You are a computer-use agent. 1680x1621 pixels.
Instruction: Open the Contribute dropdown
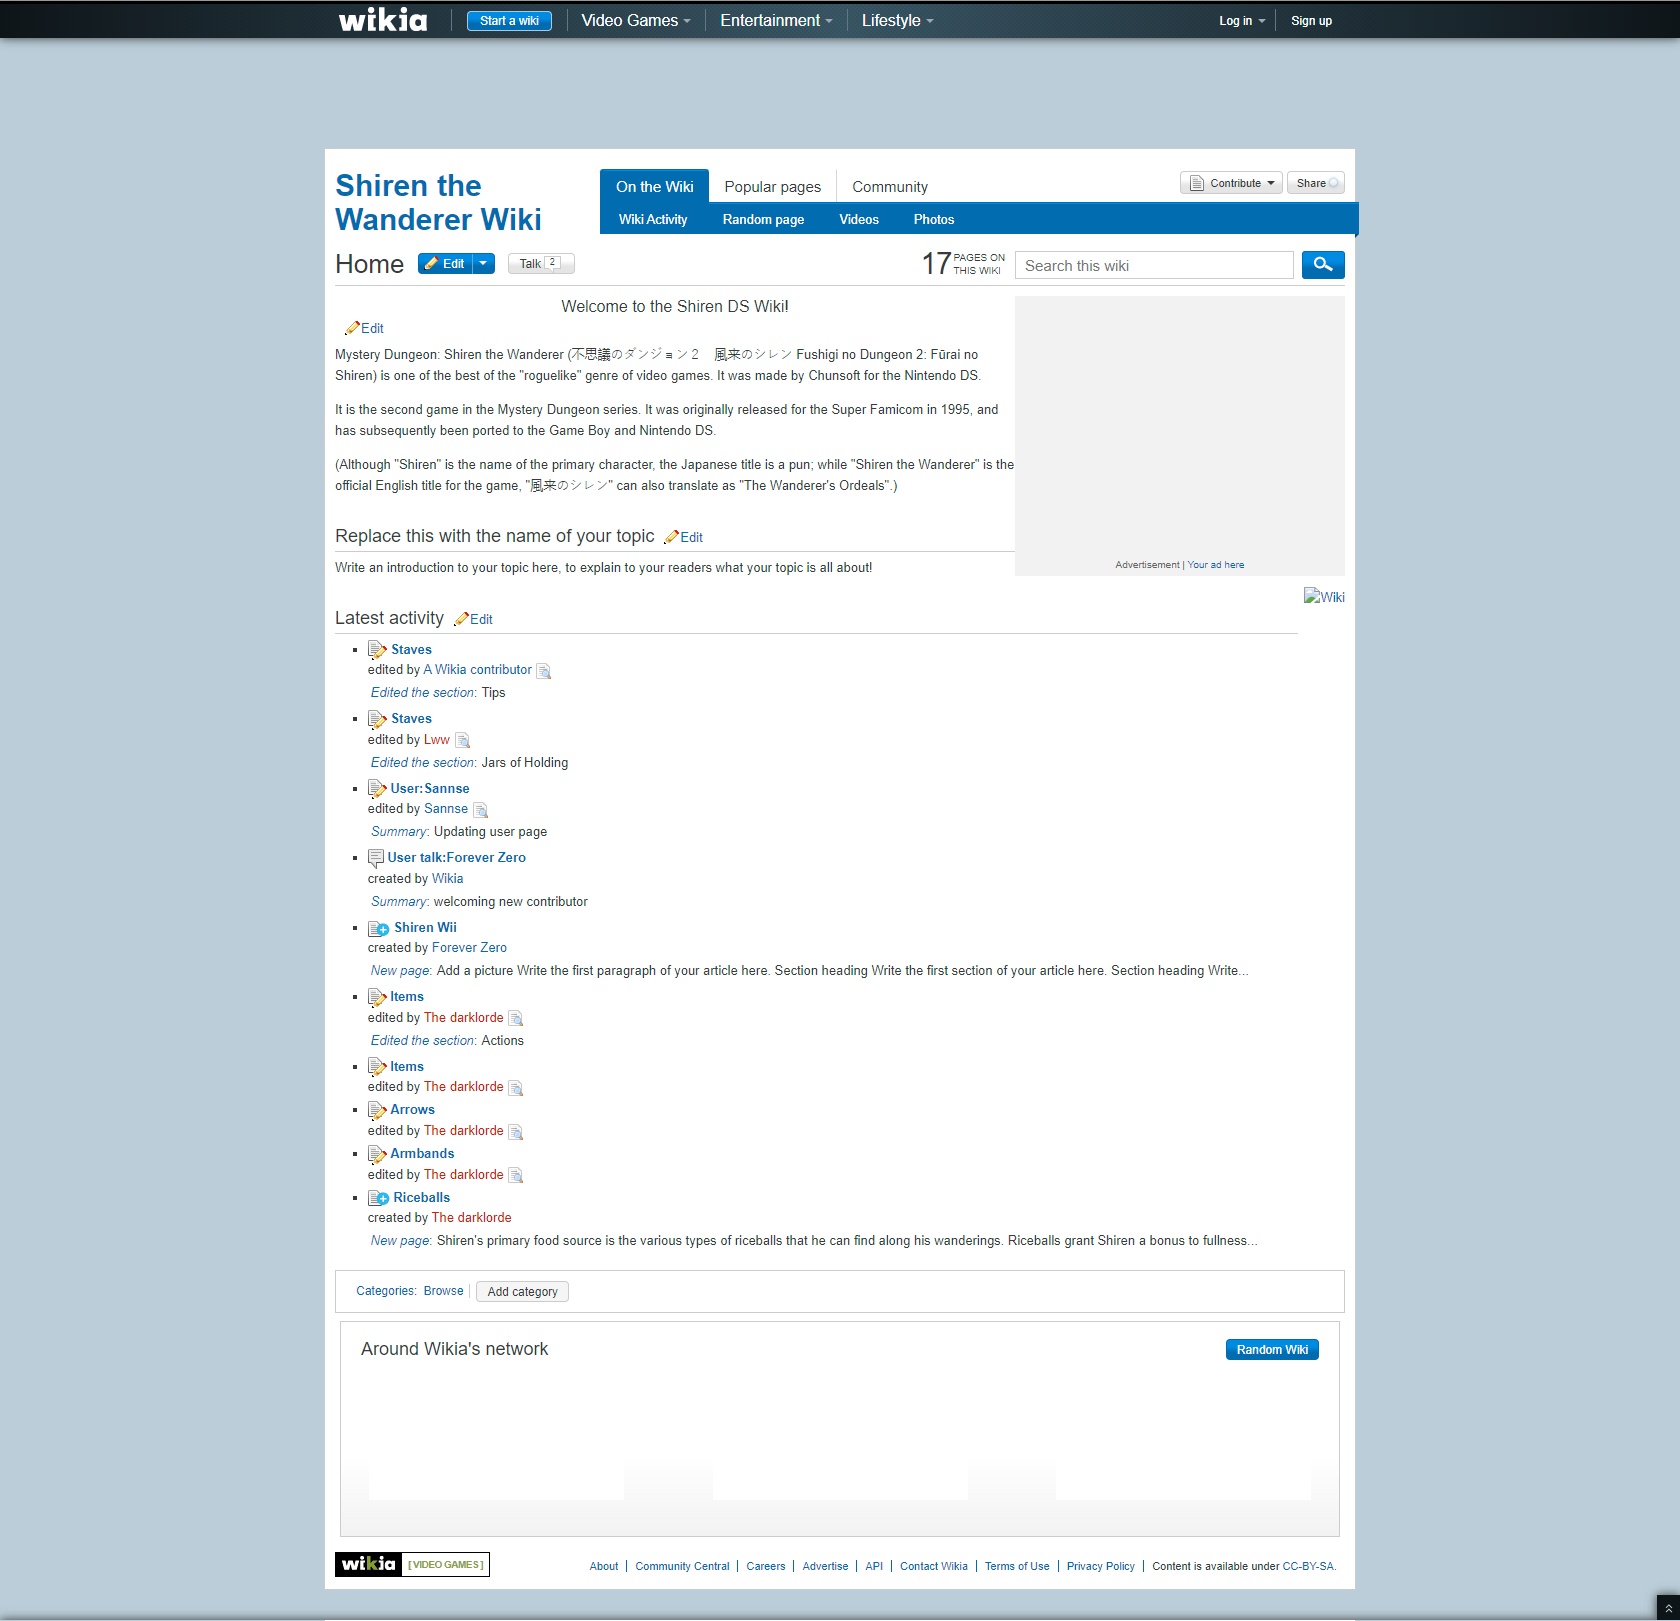click(1232, 183)
